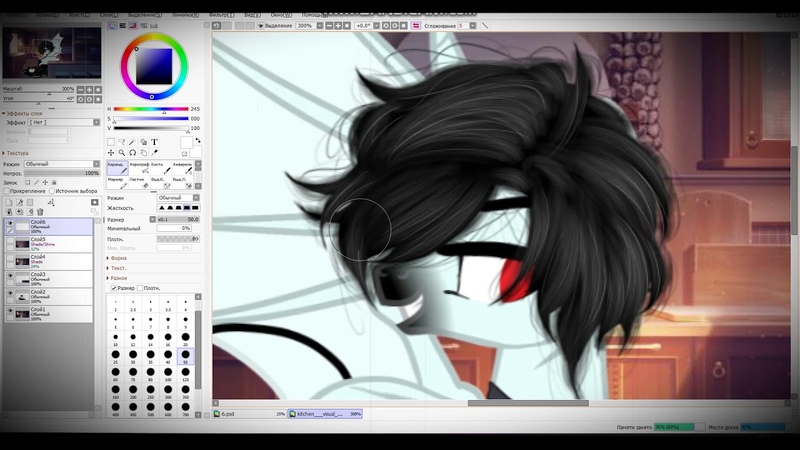Open the Вид menu
Viewport: 800px width, 450px height.
[x=252, y=15]
